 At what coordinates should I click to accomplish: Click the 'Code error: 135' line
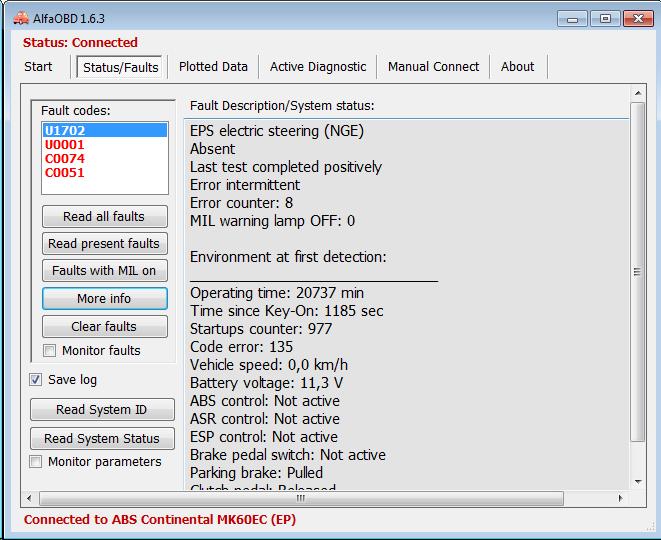[x=242, y=347]
